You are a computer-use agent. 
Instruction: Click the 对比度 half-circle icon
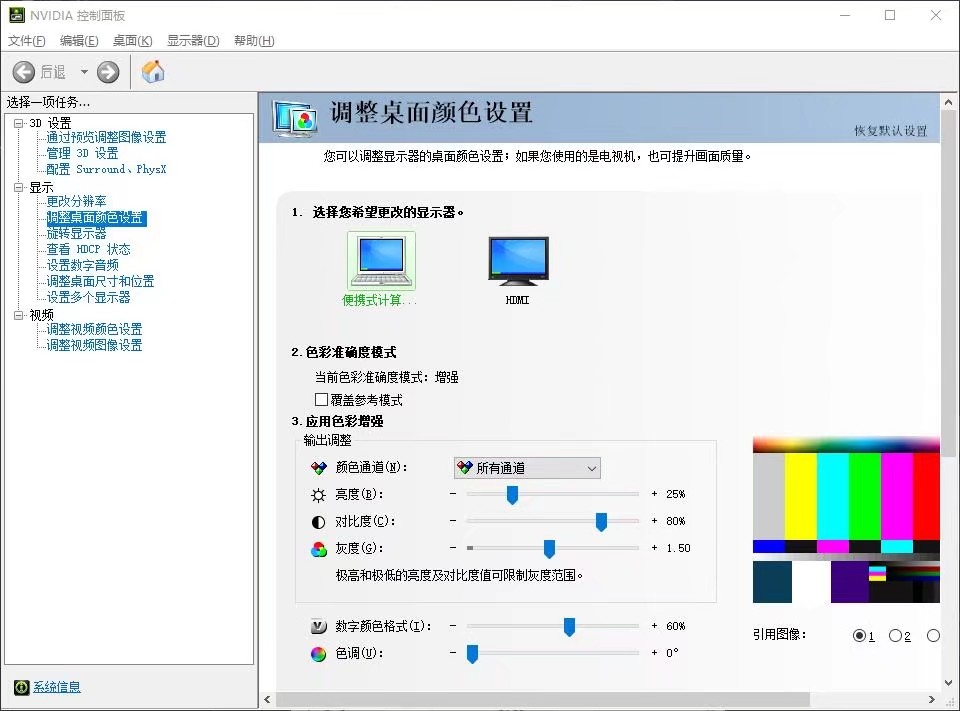click(x=319, y=522)
